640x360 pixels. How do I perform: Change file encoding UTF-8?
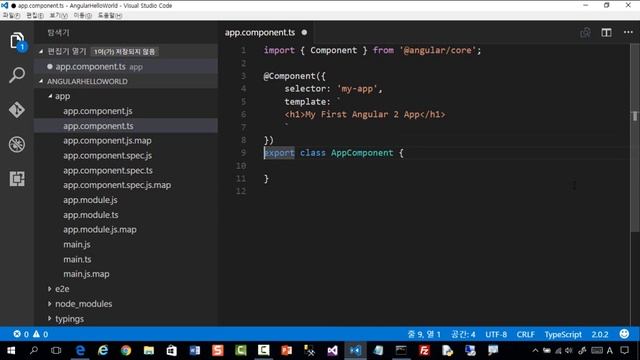496,334
